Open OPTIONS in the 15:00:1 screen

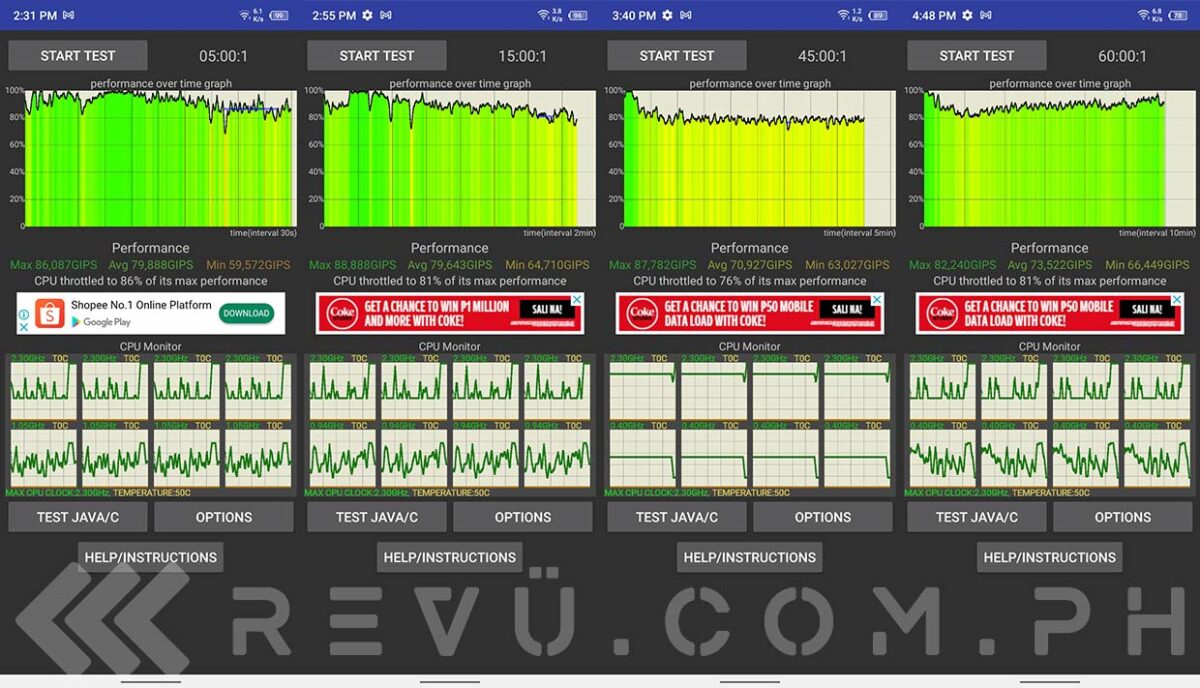[x=522, y=517]
